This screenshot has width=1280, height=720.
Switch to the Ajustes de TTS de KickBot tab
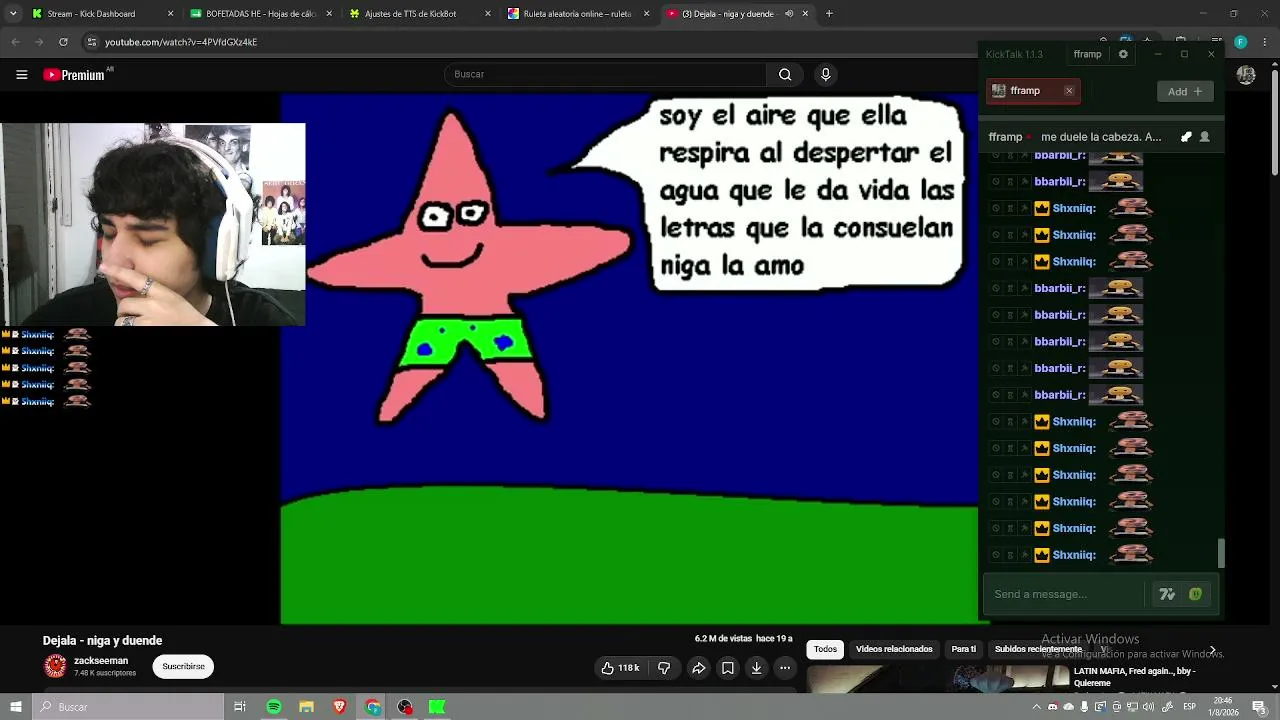(x=418, y=14)
